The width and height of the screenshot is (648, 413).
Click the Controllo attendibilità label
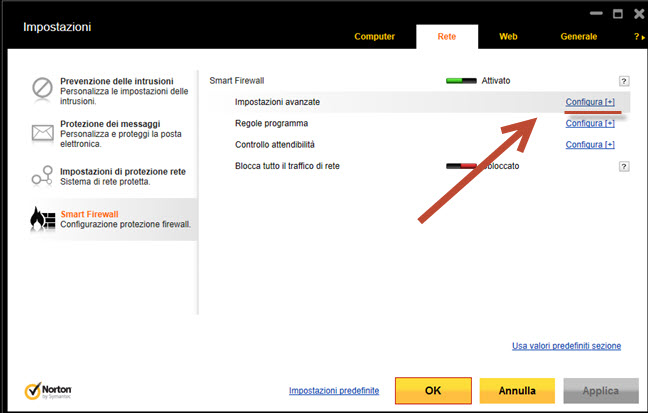275,145
